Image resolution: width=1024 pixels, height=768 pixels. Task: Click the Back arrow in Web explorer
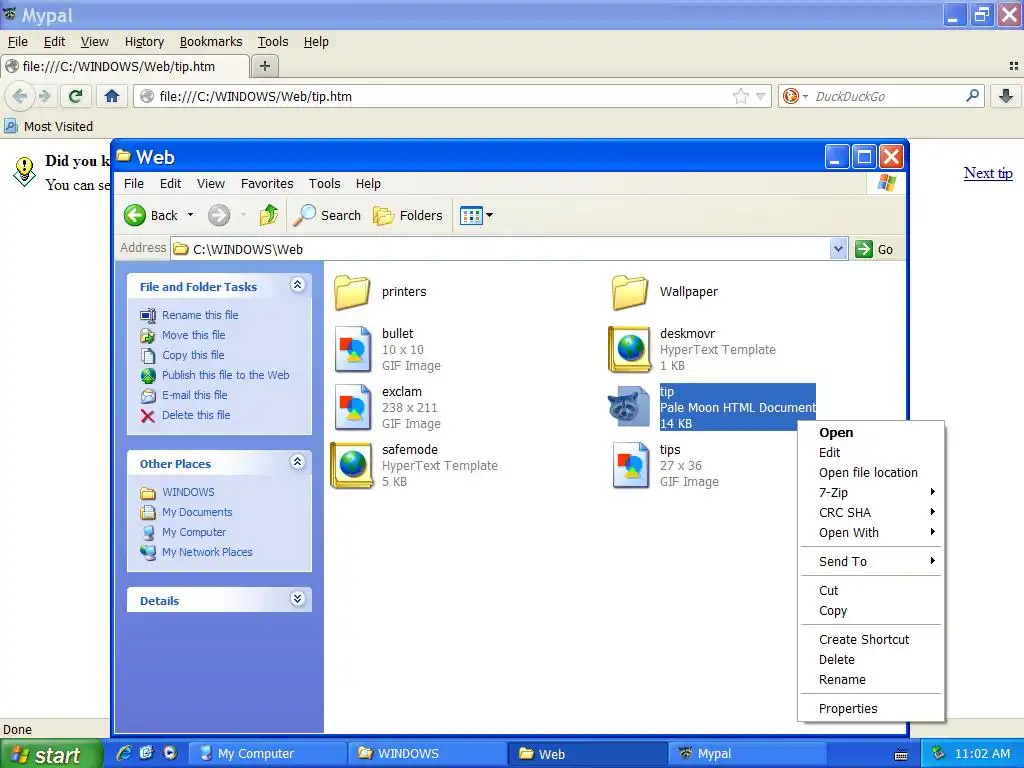coord(135,215)
